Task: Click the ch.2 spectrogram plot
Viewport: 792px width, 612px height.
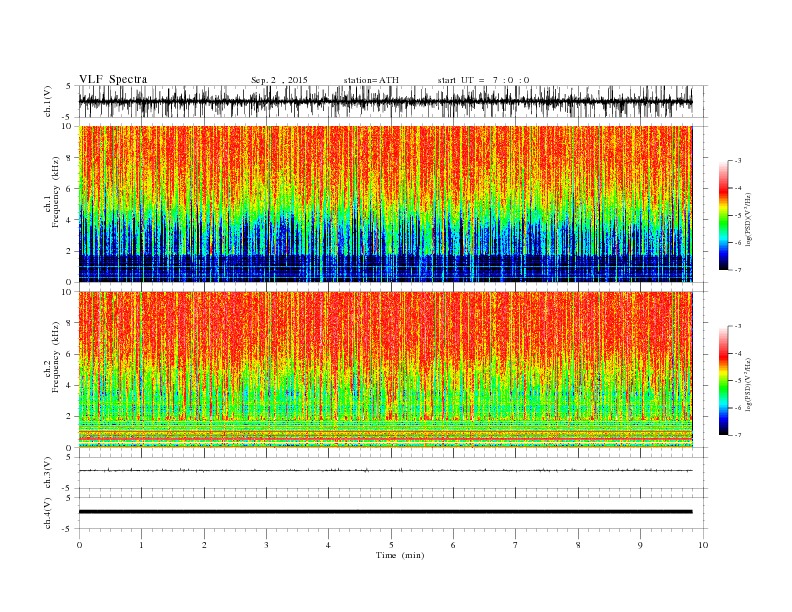Action: click(x=386, y=369)
